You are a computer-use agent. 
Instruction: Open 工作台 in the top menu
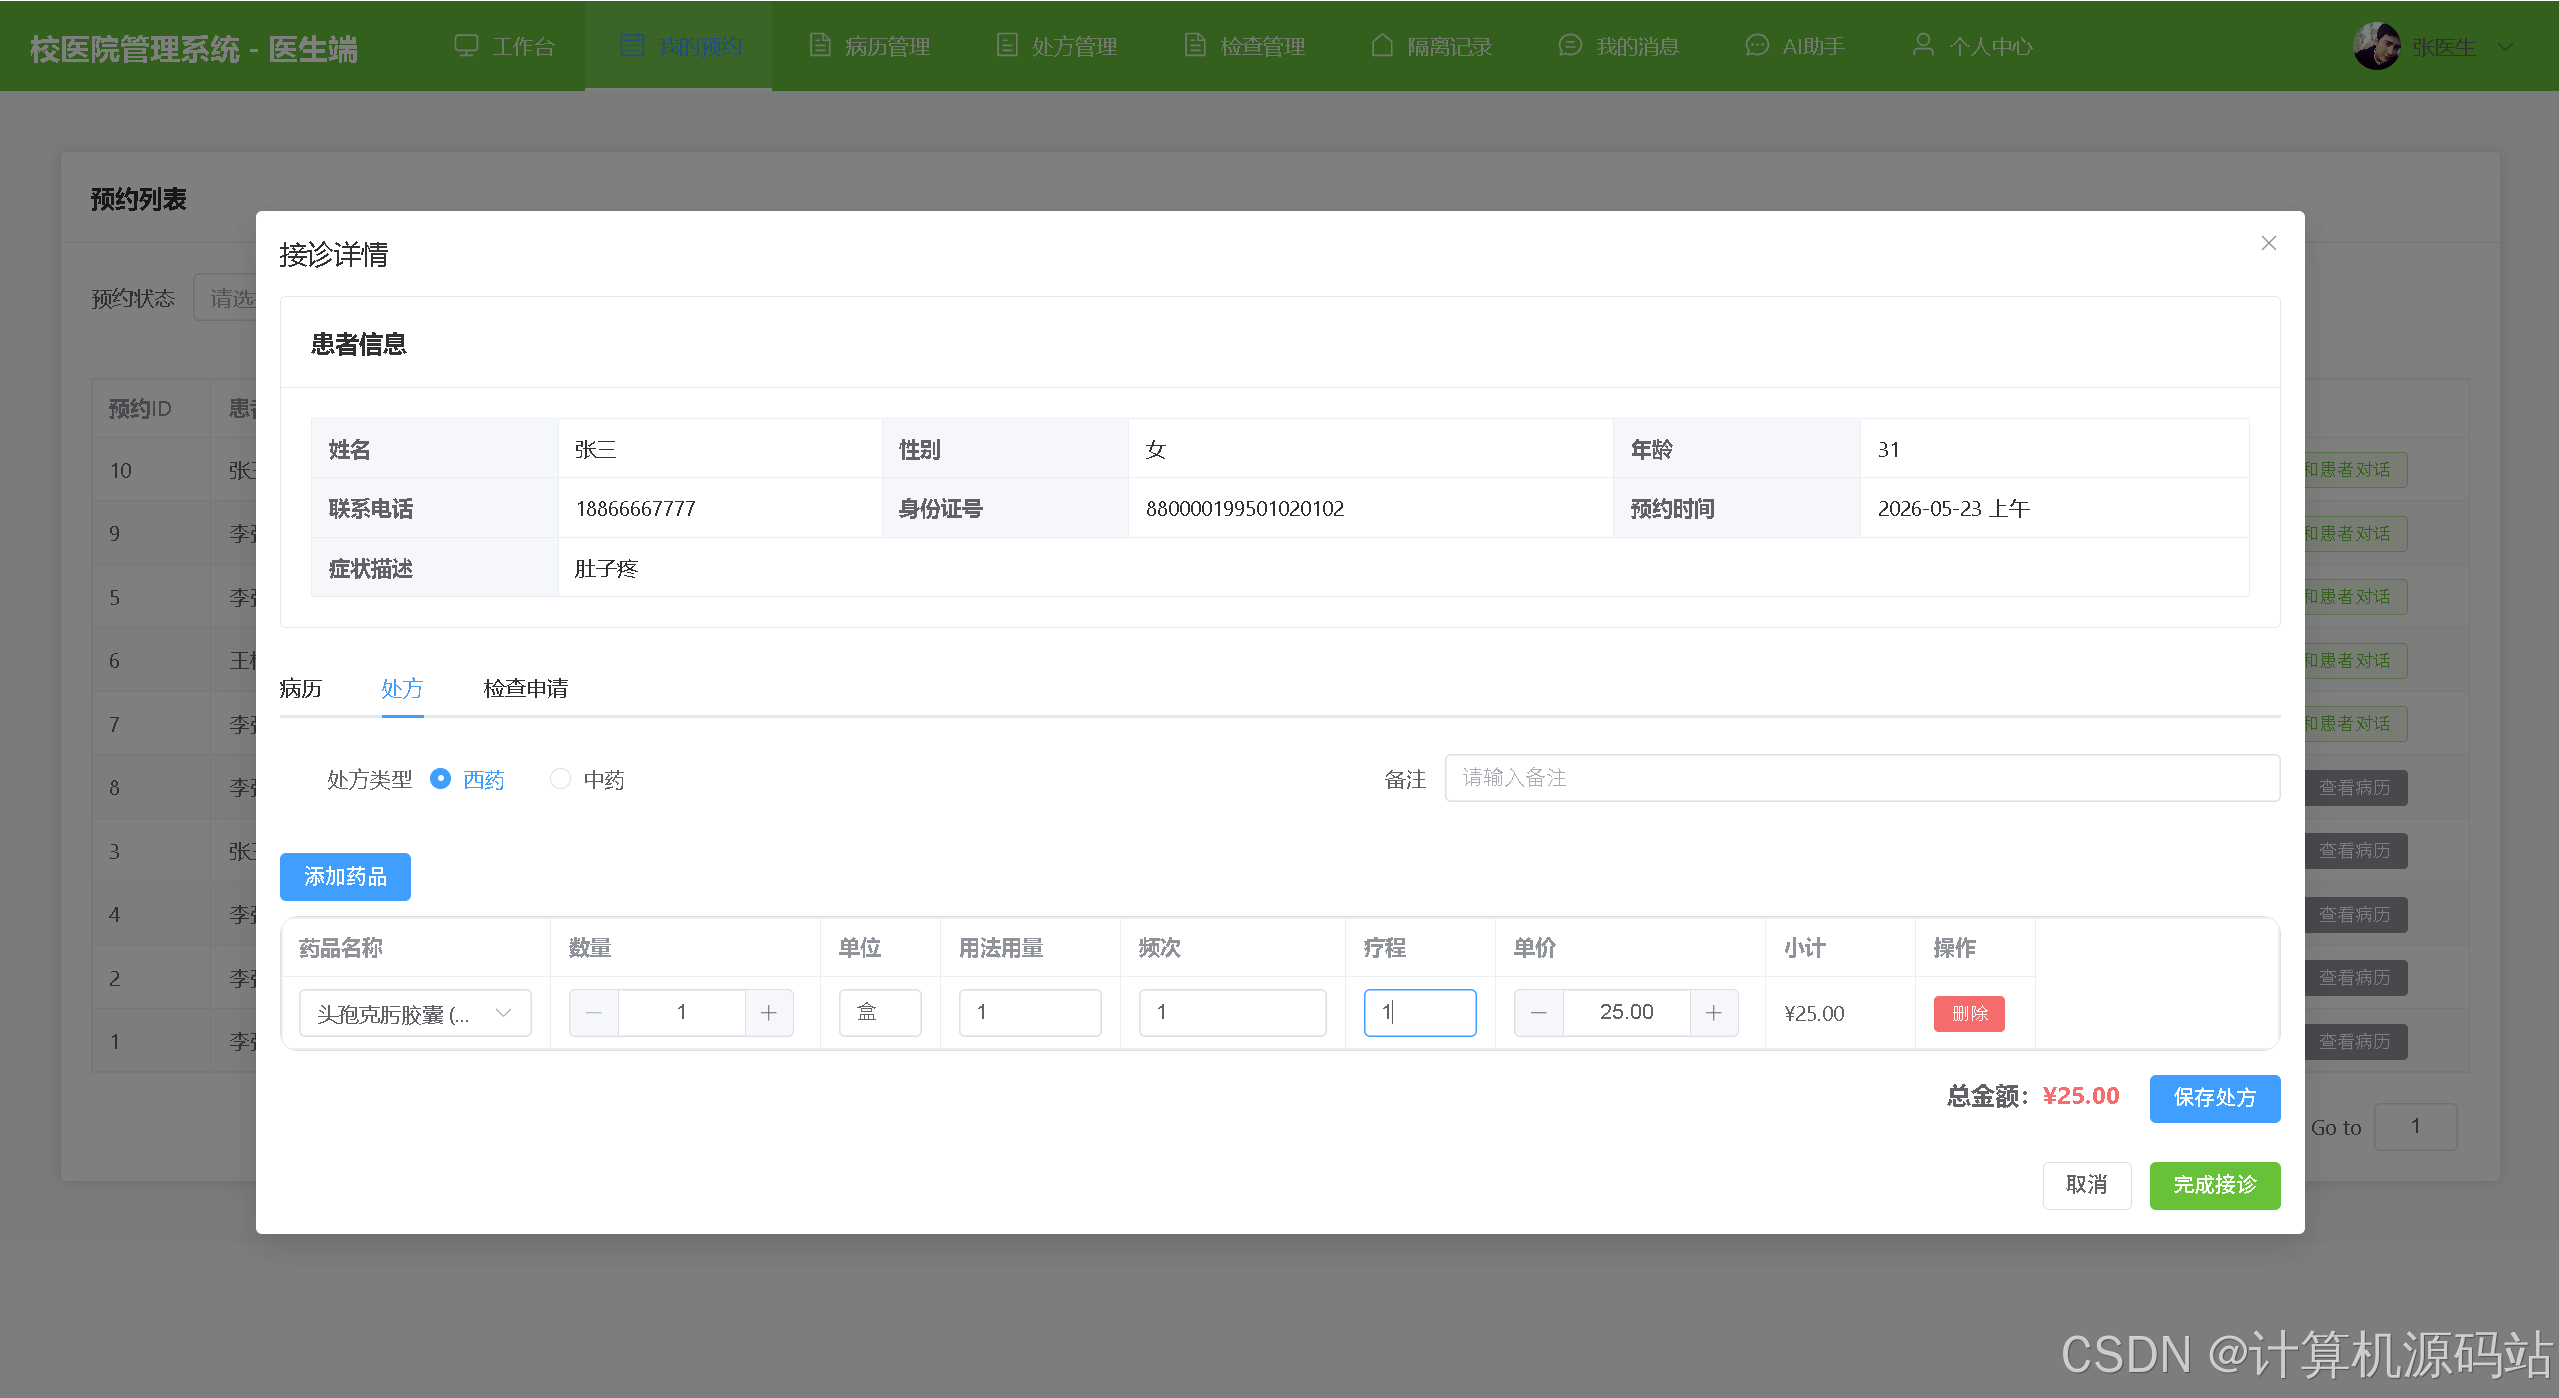505,46
